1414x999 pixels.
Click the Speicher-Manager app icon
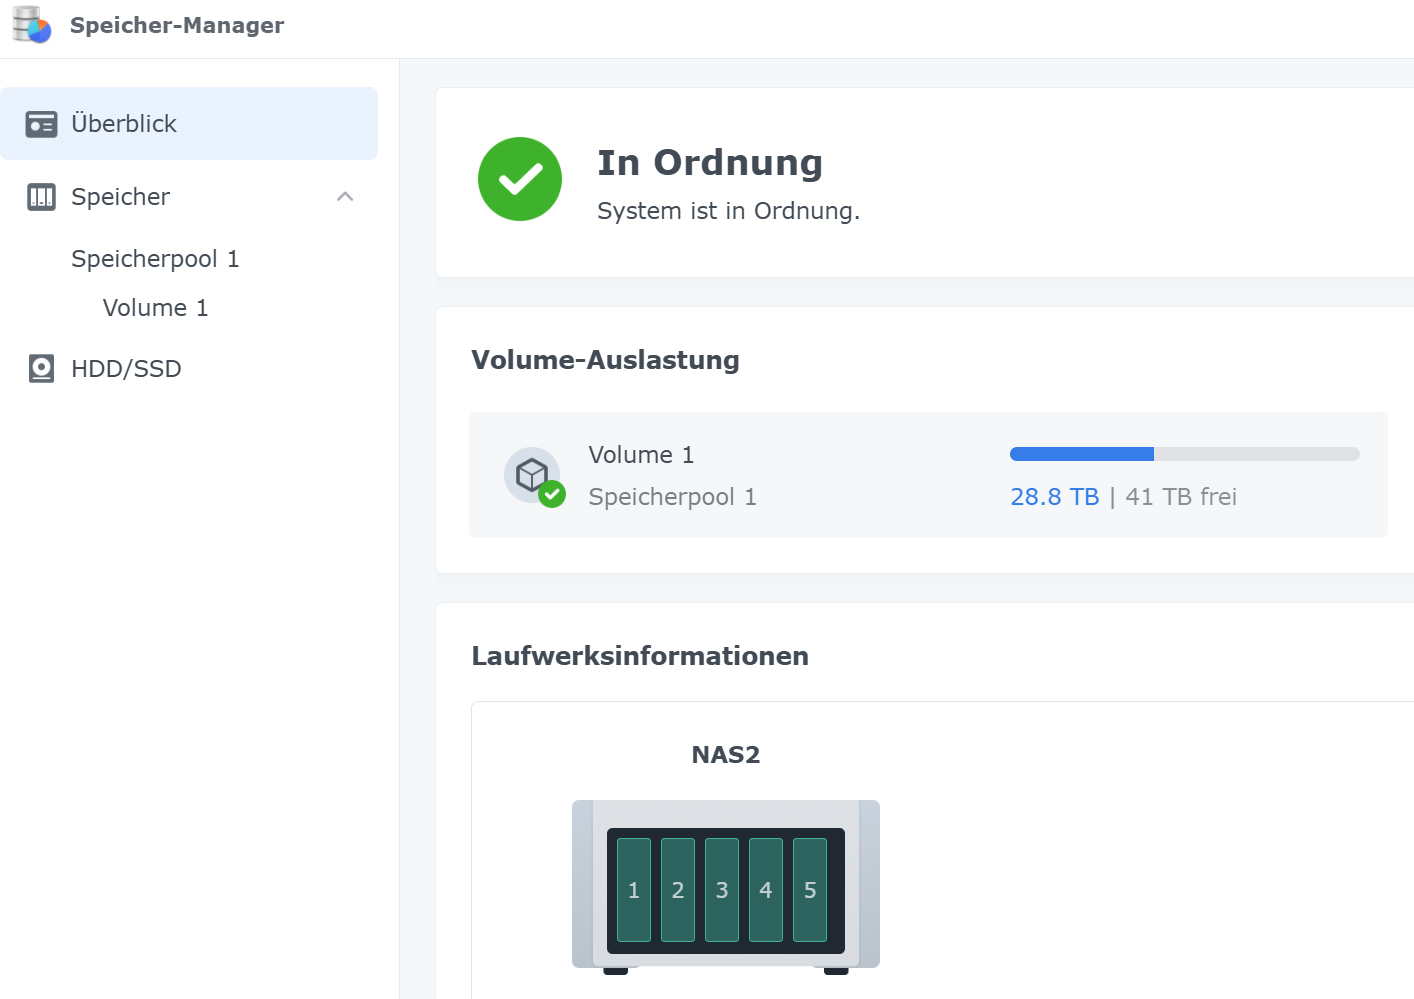point(31,25)
